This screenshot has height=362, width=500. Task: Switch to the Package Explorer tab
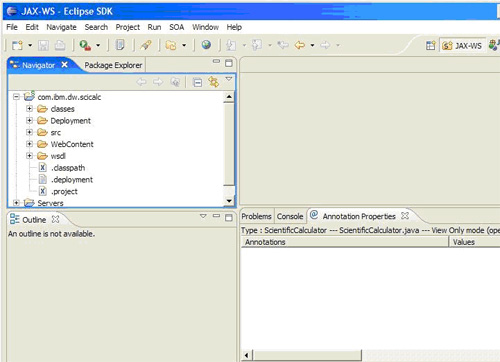pyautogui.click(x=113, y=65)
